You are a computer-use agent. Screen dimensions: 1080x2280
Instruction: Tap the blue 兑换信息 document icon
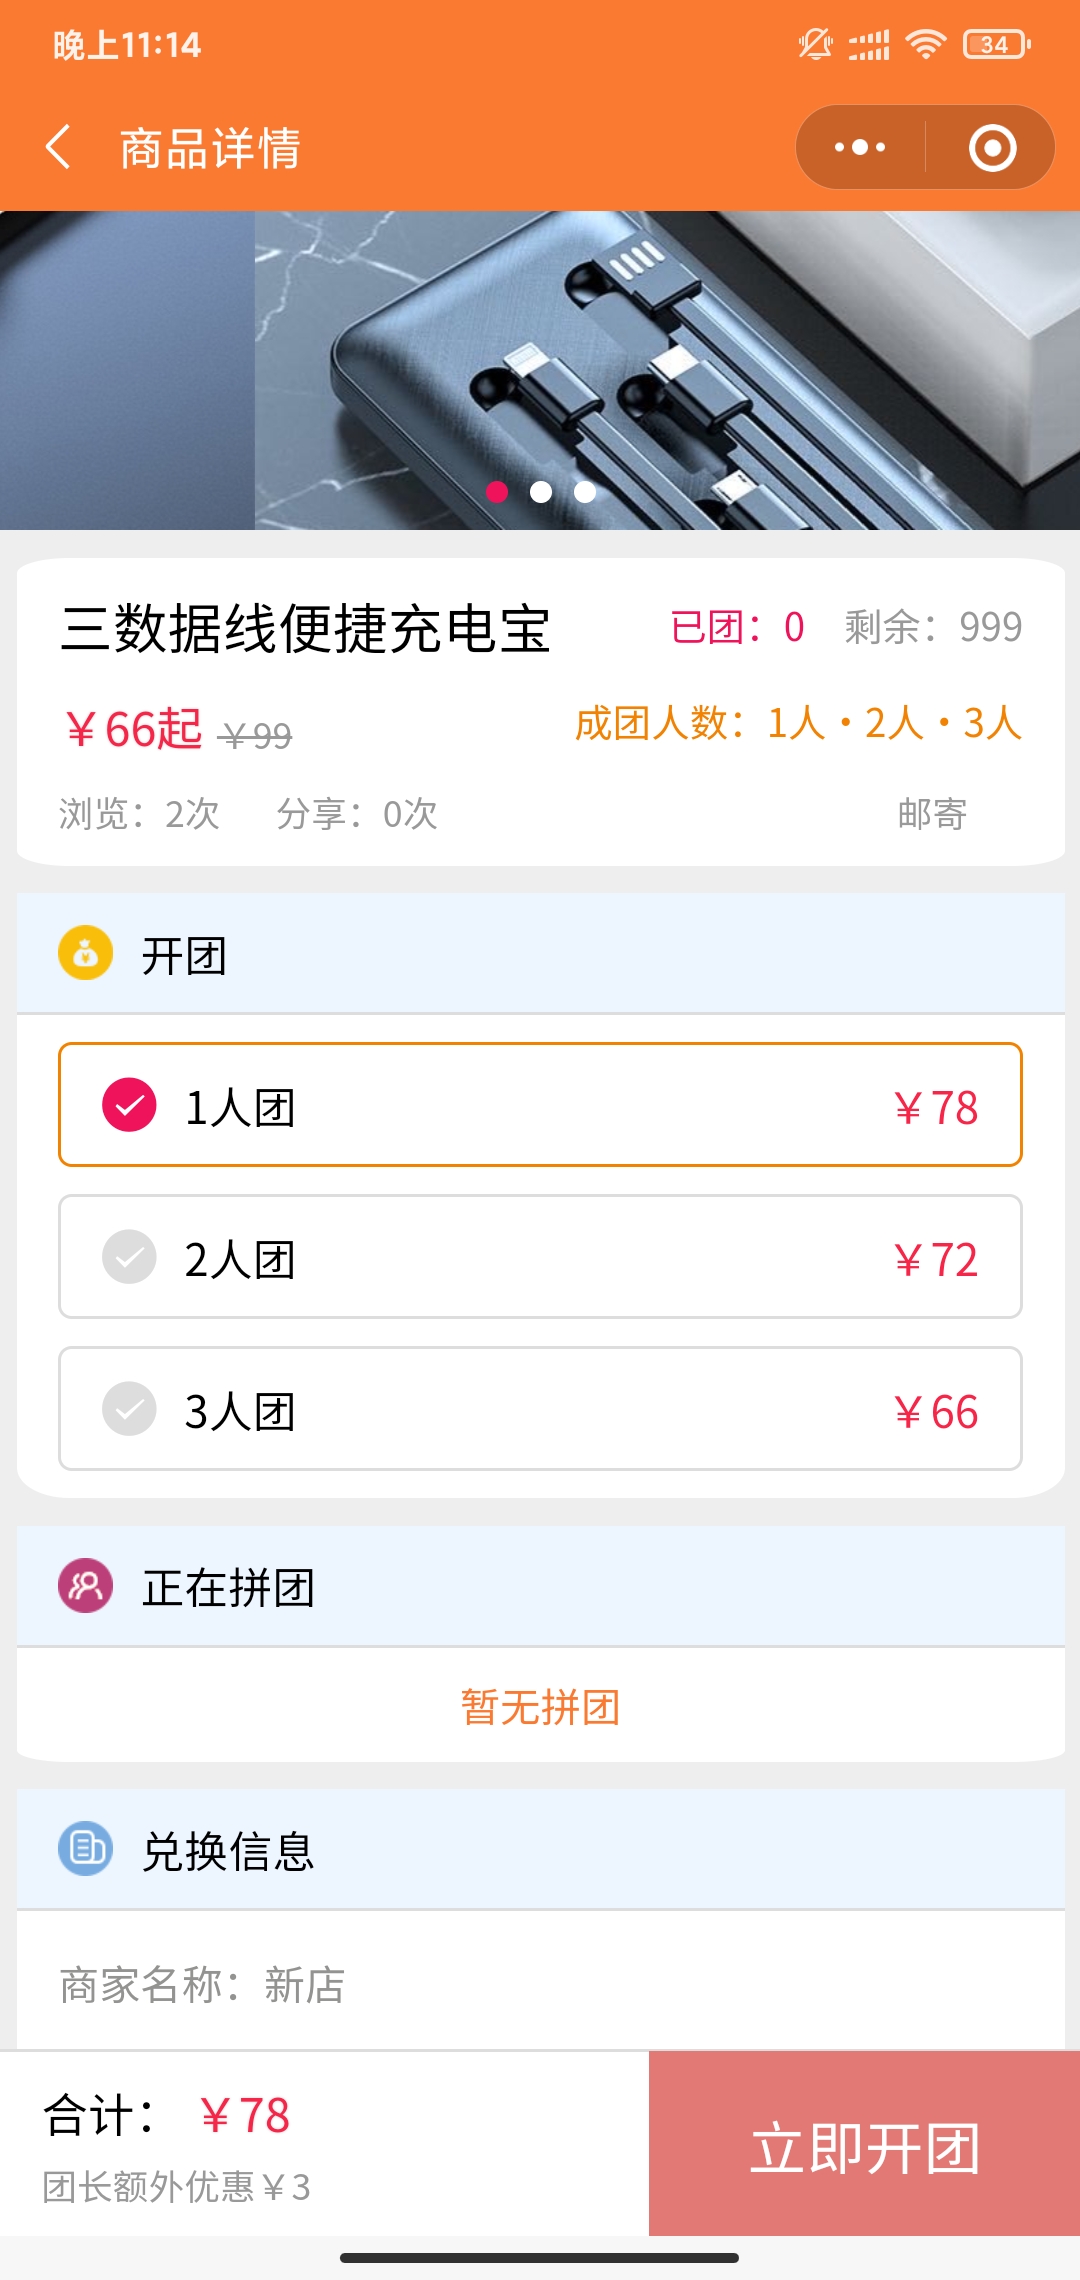(x=85, y=1849)
